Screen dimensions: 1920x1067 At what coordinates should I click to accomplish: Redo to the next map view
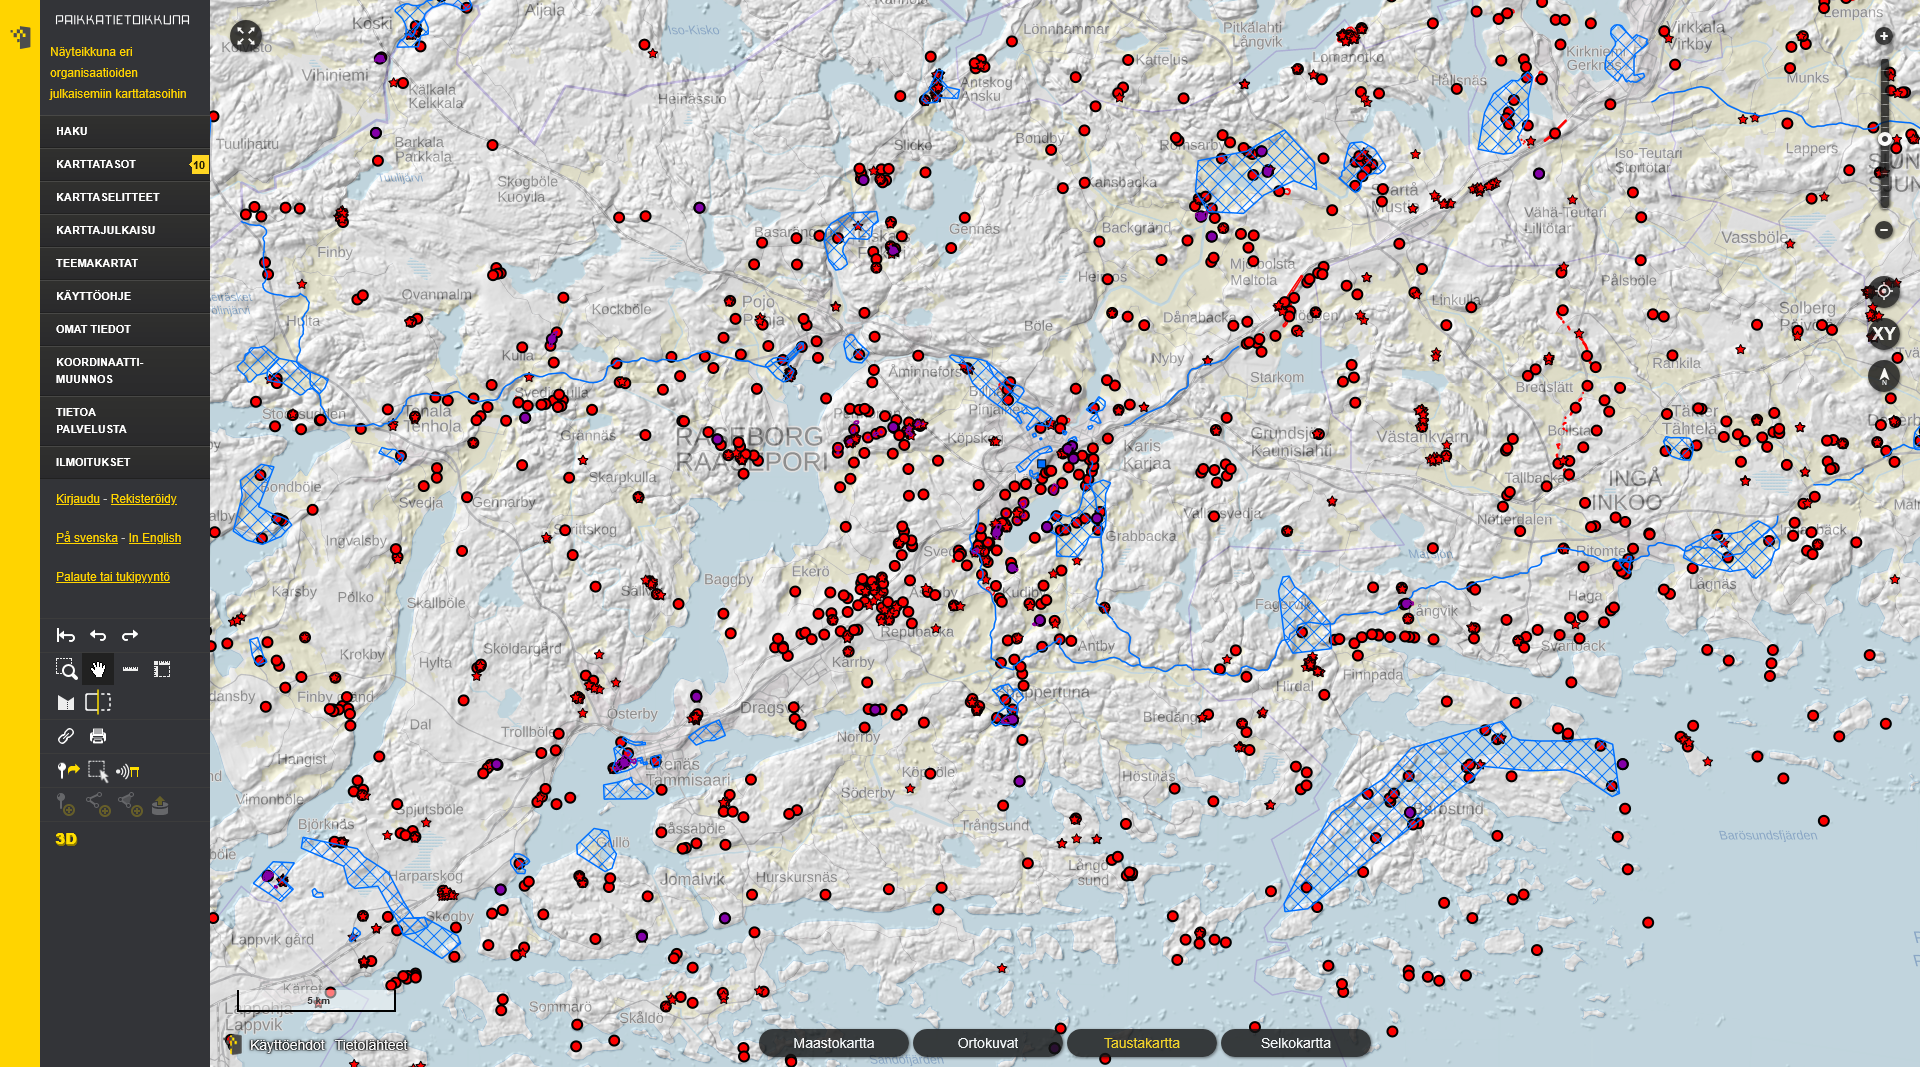[x=130, y=636]
